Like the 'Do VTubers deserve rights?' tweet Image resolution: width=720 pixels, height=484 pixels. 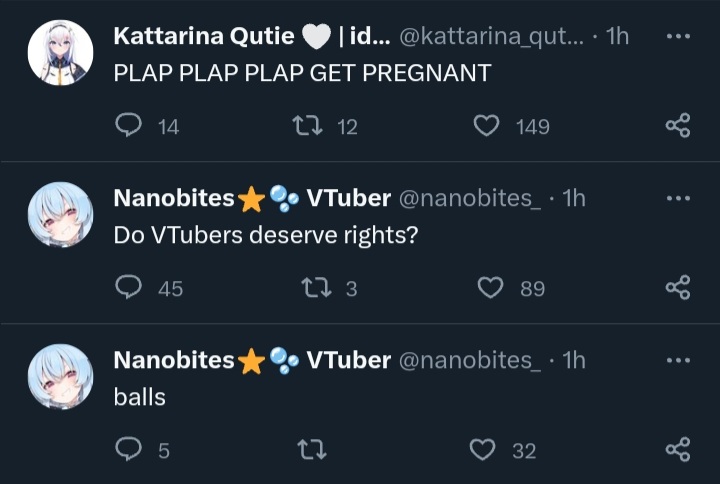click(490, 287)
